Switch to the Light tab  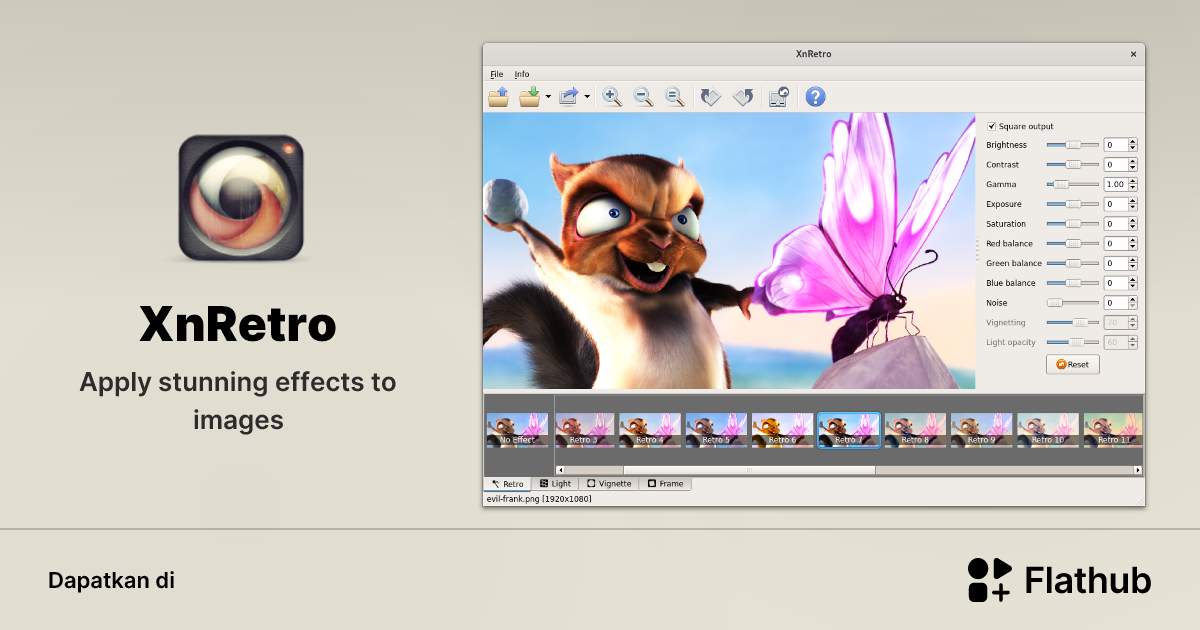[x=556, y=483]
